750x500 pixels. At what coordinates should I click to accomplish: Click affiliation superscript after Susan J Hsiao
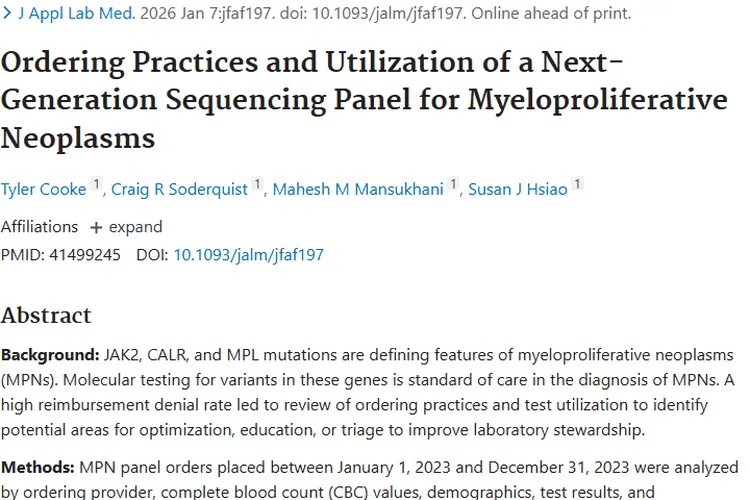[x=578, y=185]
